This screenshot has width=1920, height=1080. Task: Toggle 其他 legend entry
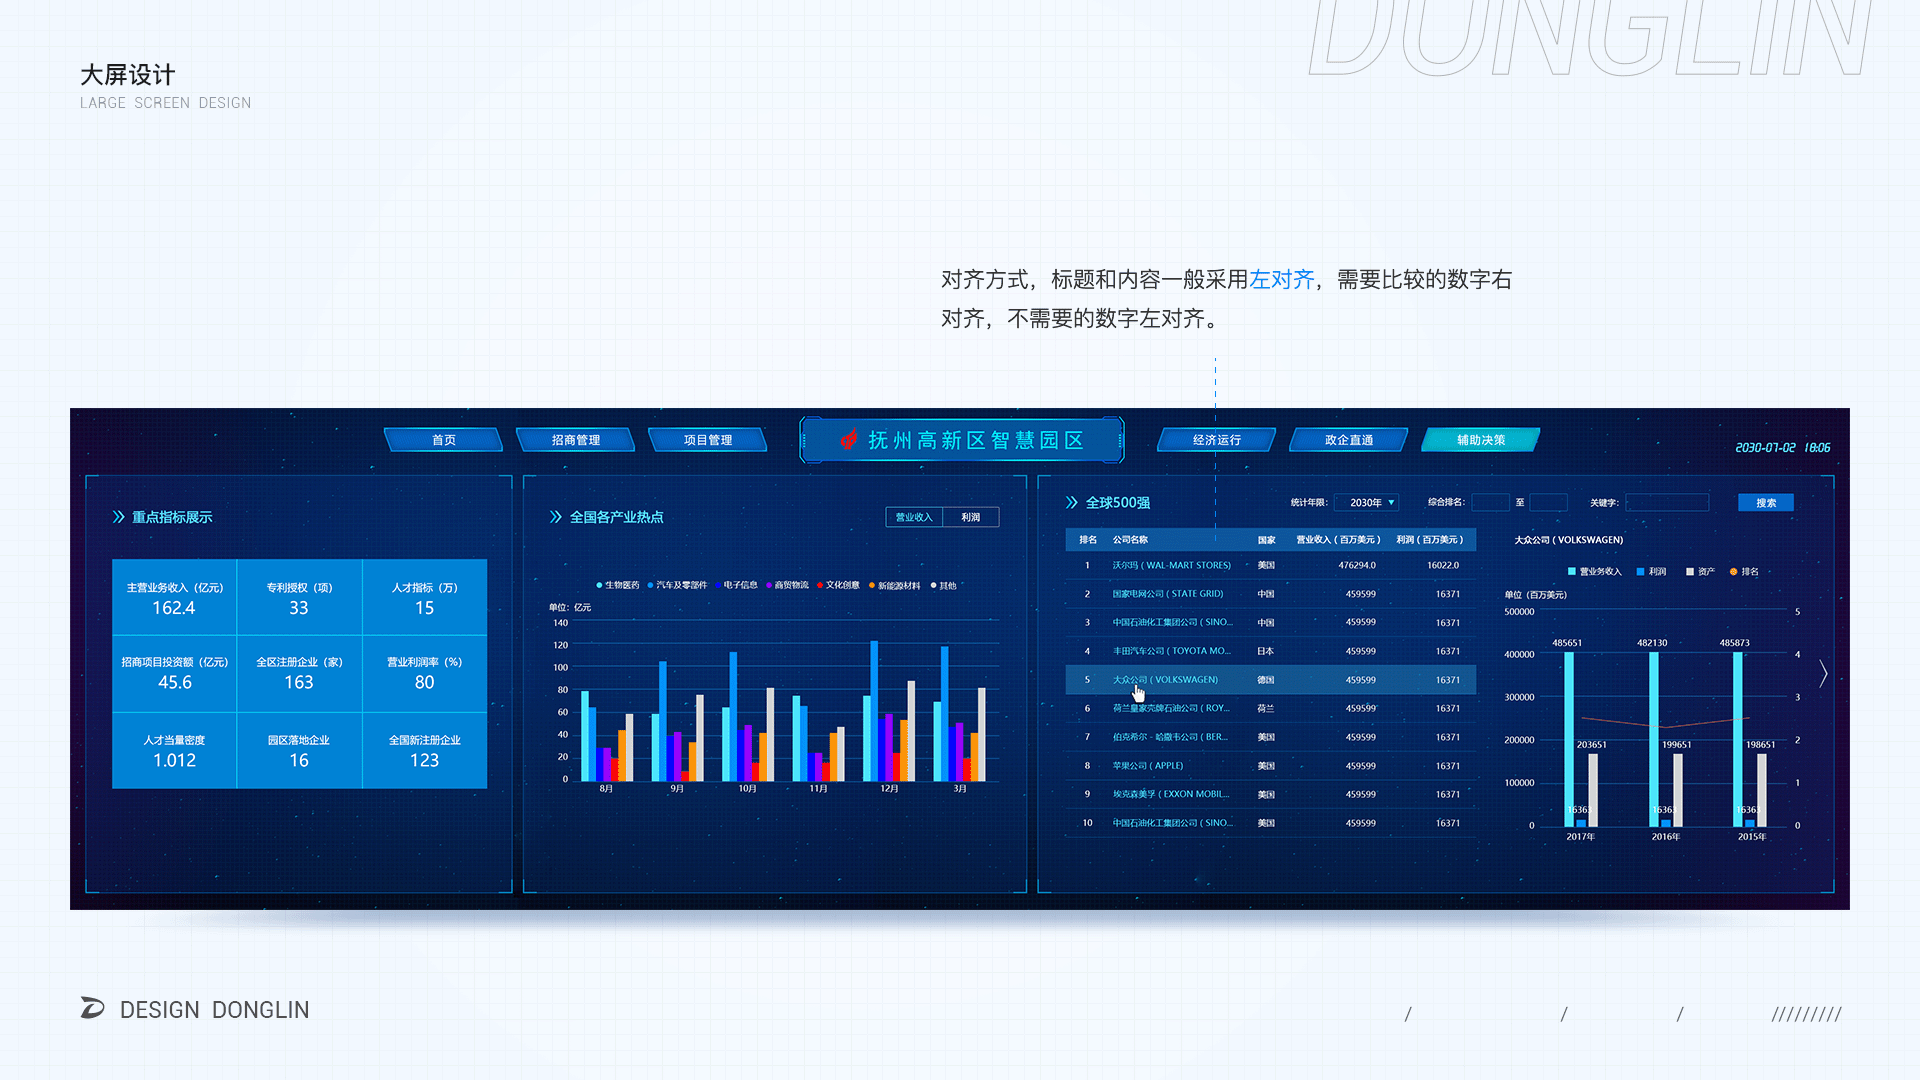(x=943, y=585)
